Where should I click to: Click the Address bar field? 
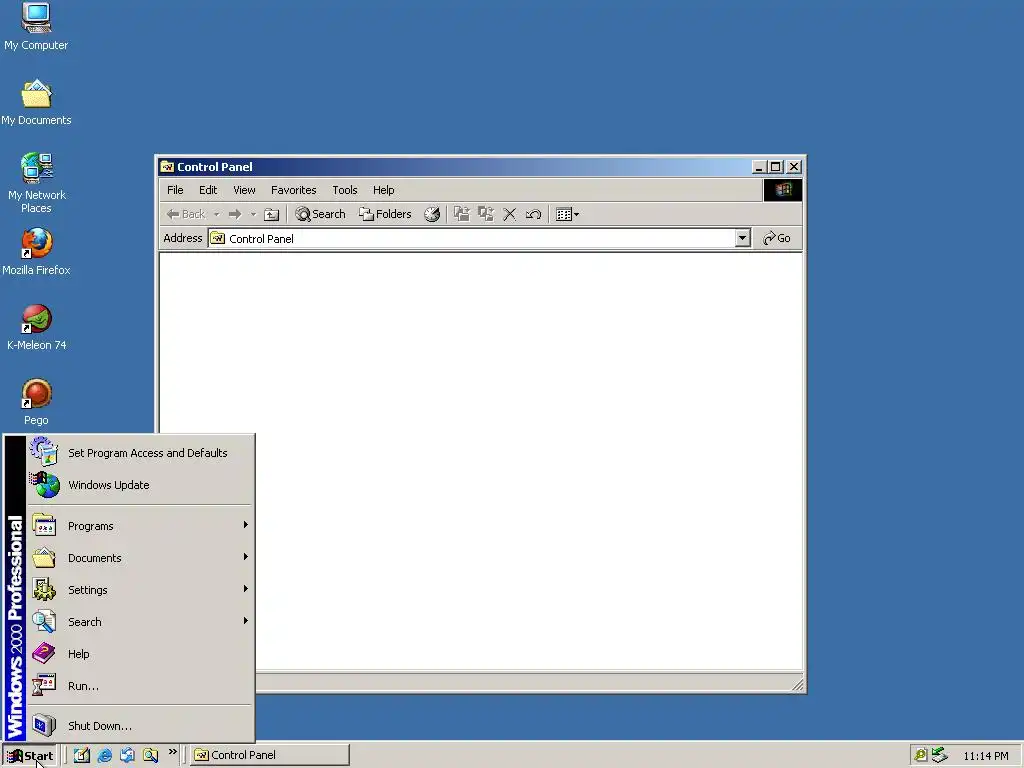coord(479,238)
